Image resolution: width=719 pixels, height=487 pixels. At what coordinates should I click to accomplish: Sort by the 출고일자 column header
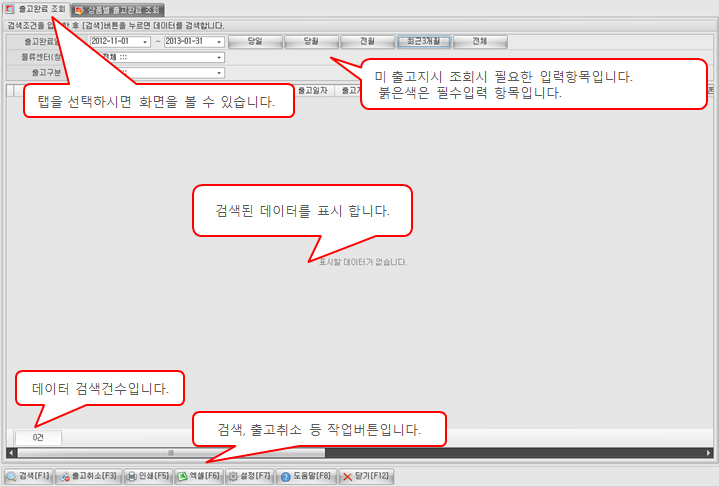313,90
